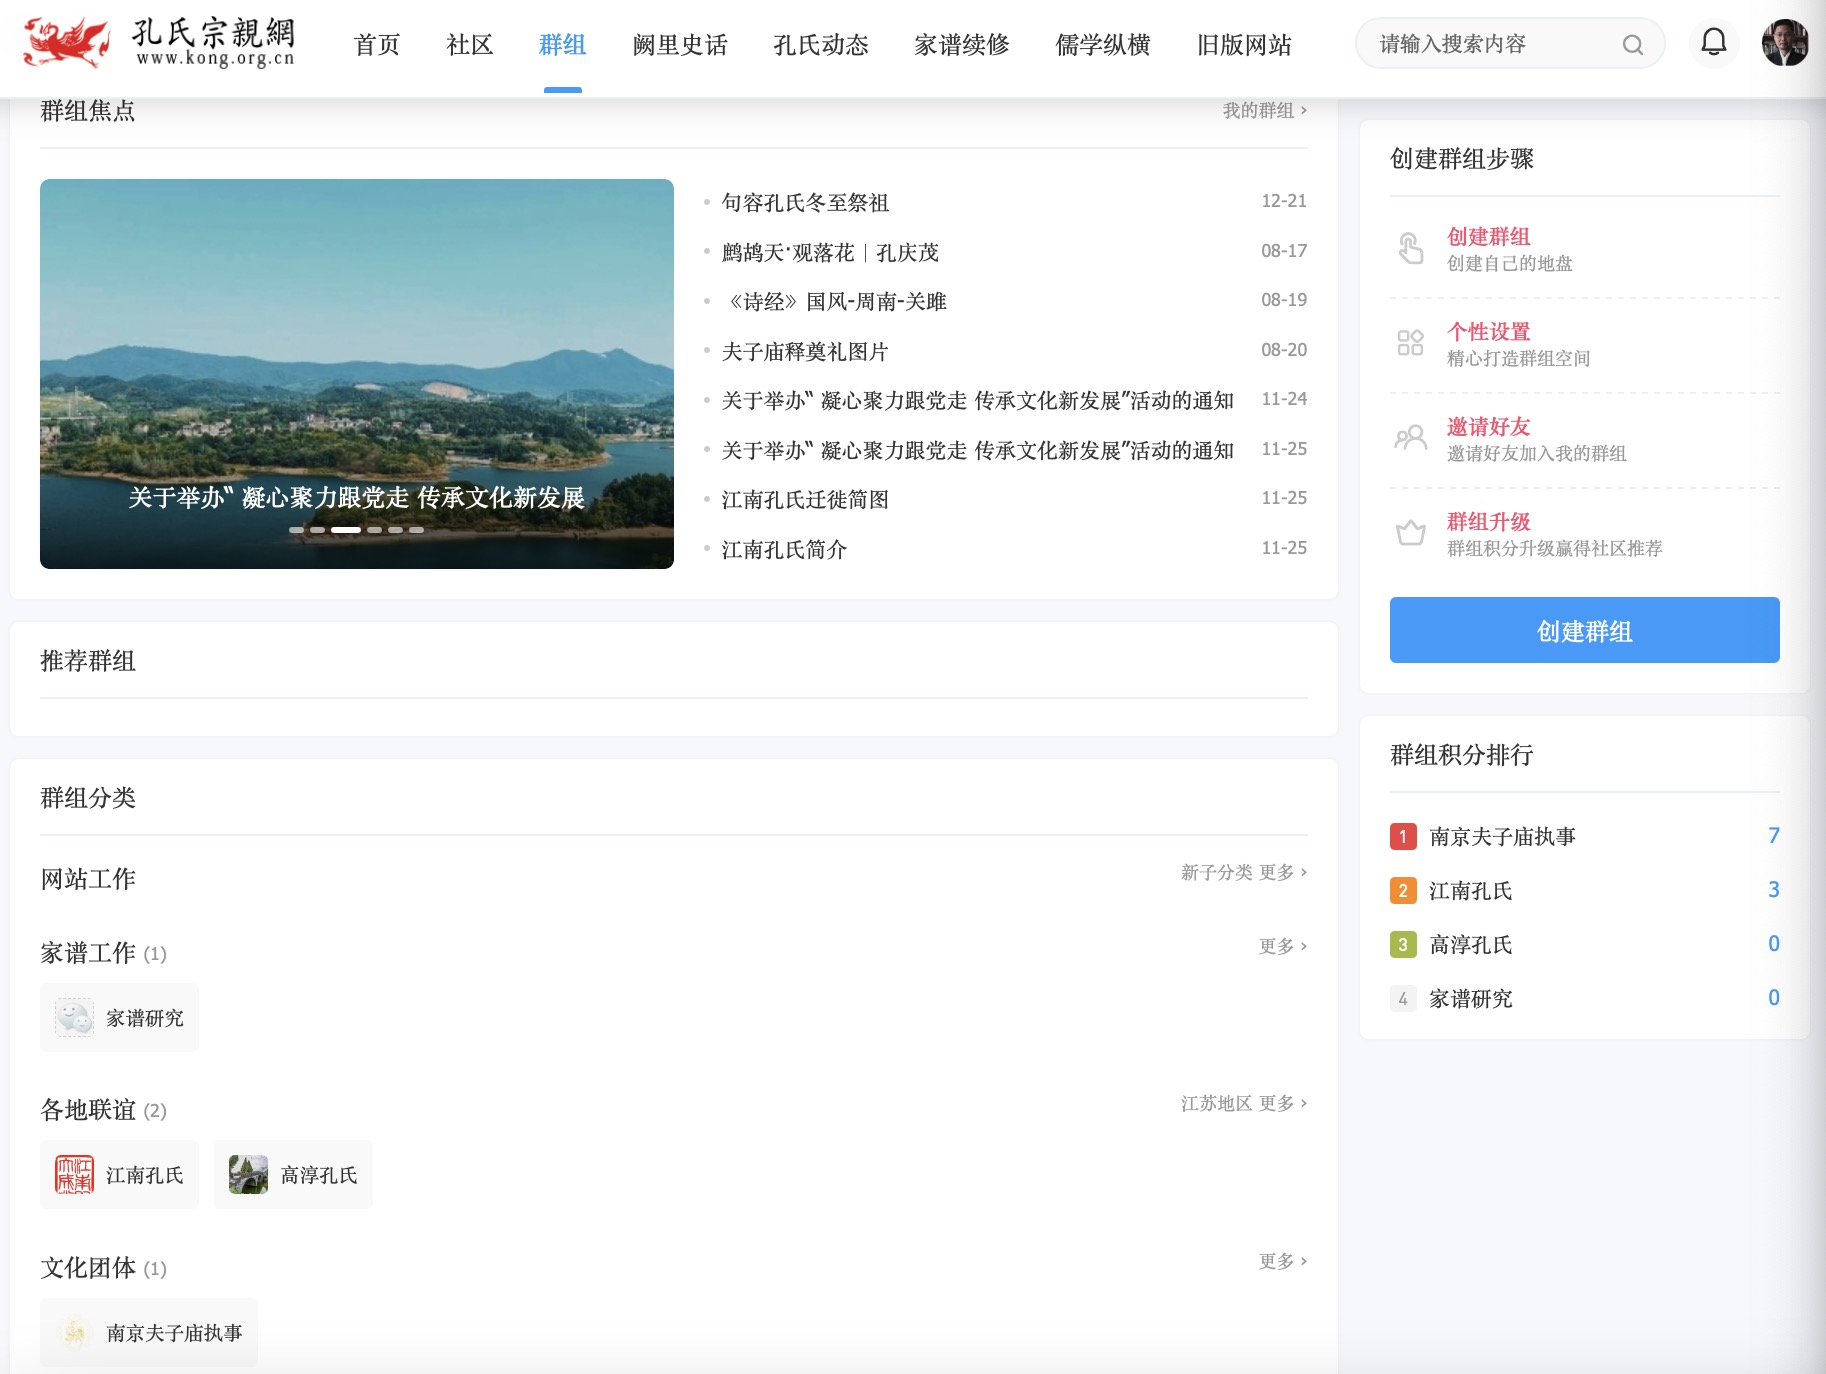Click the search magnifier icon
Viewport: 1826px width, 1374px height.
1632,44
